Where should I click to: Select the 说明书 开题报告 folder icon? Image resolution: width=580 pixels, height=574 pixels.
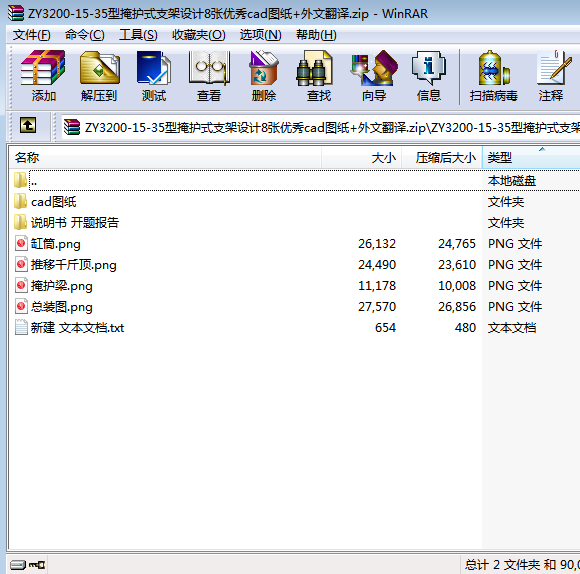click(20, 222)
